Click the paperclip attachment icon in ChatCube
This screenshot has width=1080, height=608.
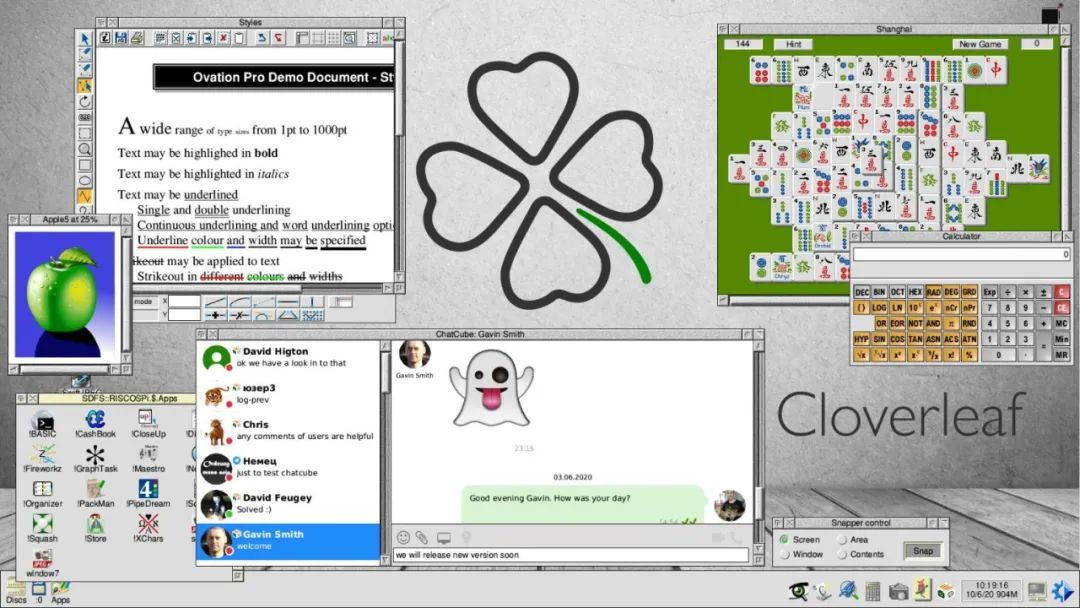[x=422, y=537]
